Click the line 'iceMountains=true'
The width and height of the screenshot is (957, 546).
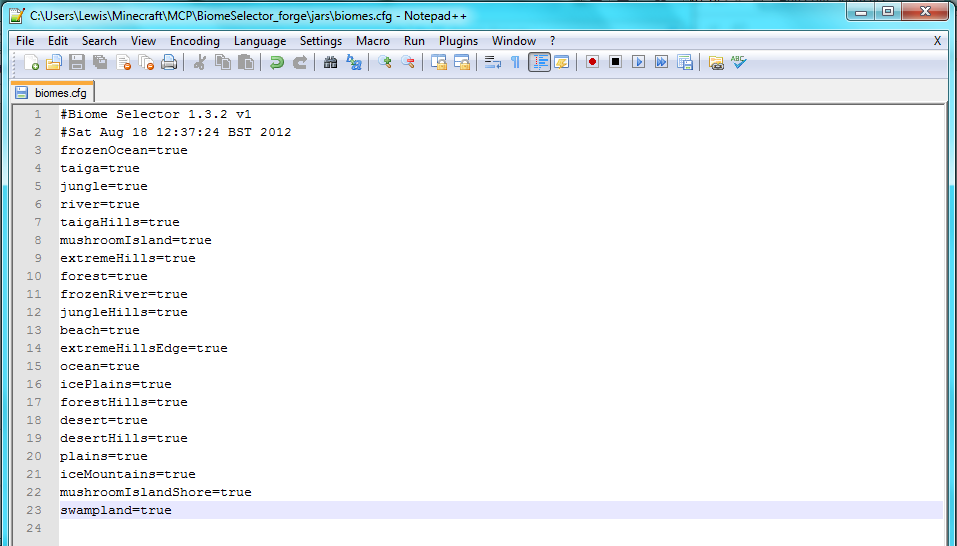click(128, 474)
